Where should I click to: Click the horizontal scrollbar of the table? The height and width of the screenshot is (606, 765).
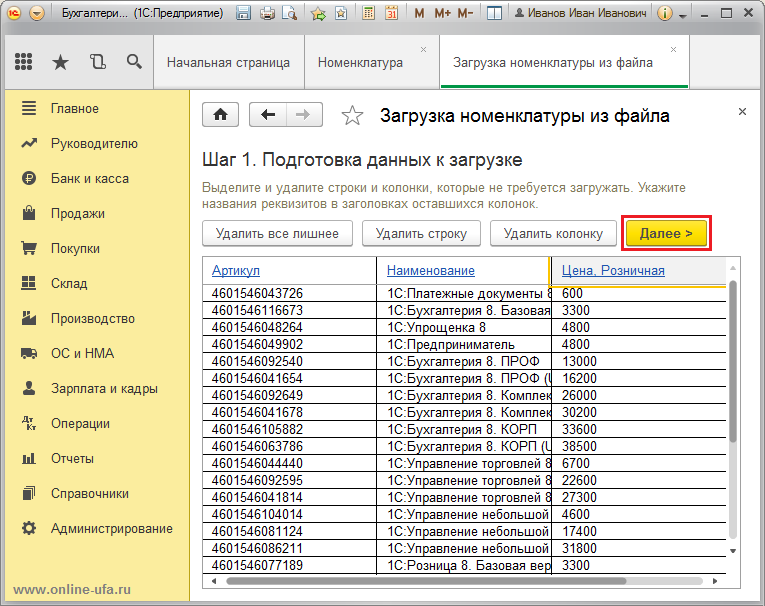pyautogui.click(x=426, y=581)
